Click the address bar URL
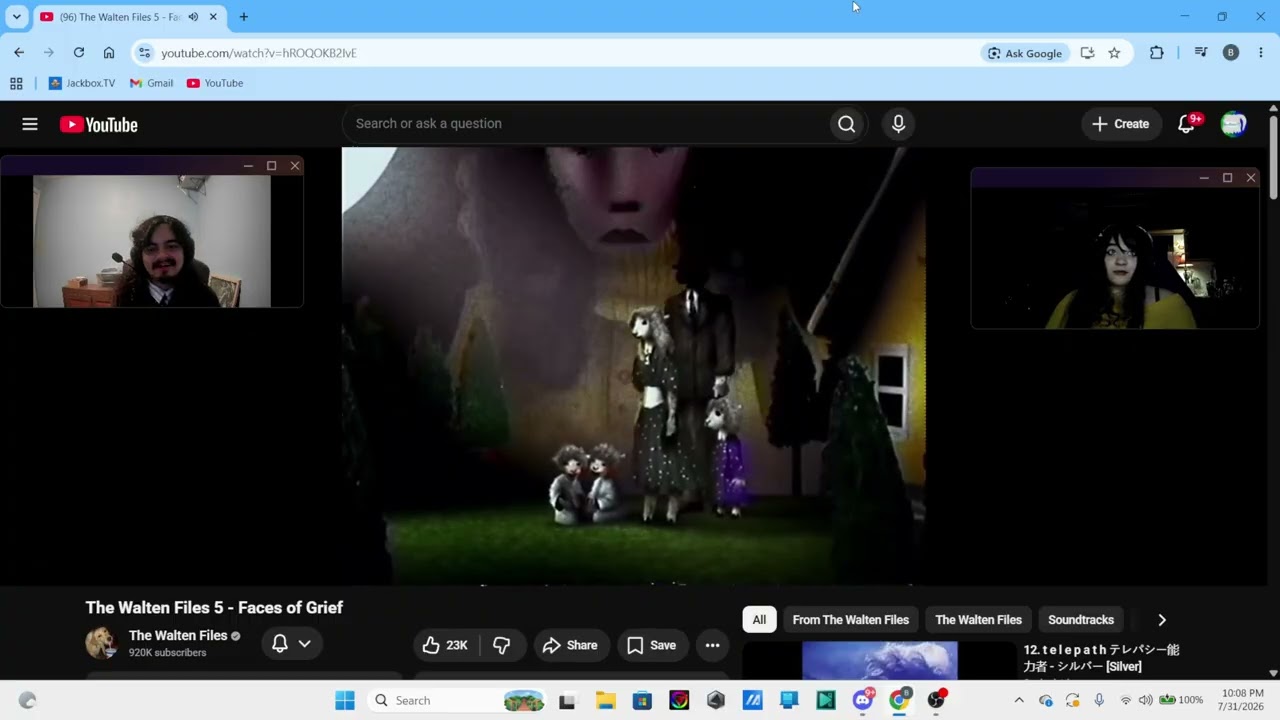Screen dimensions: 1280x720 (259, 53)
